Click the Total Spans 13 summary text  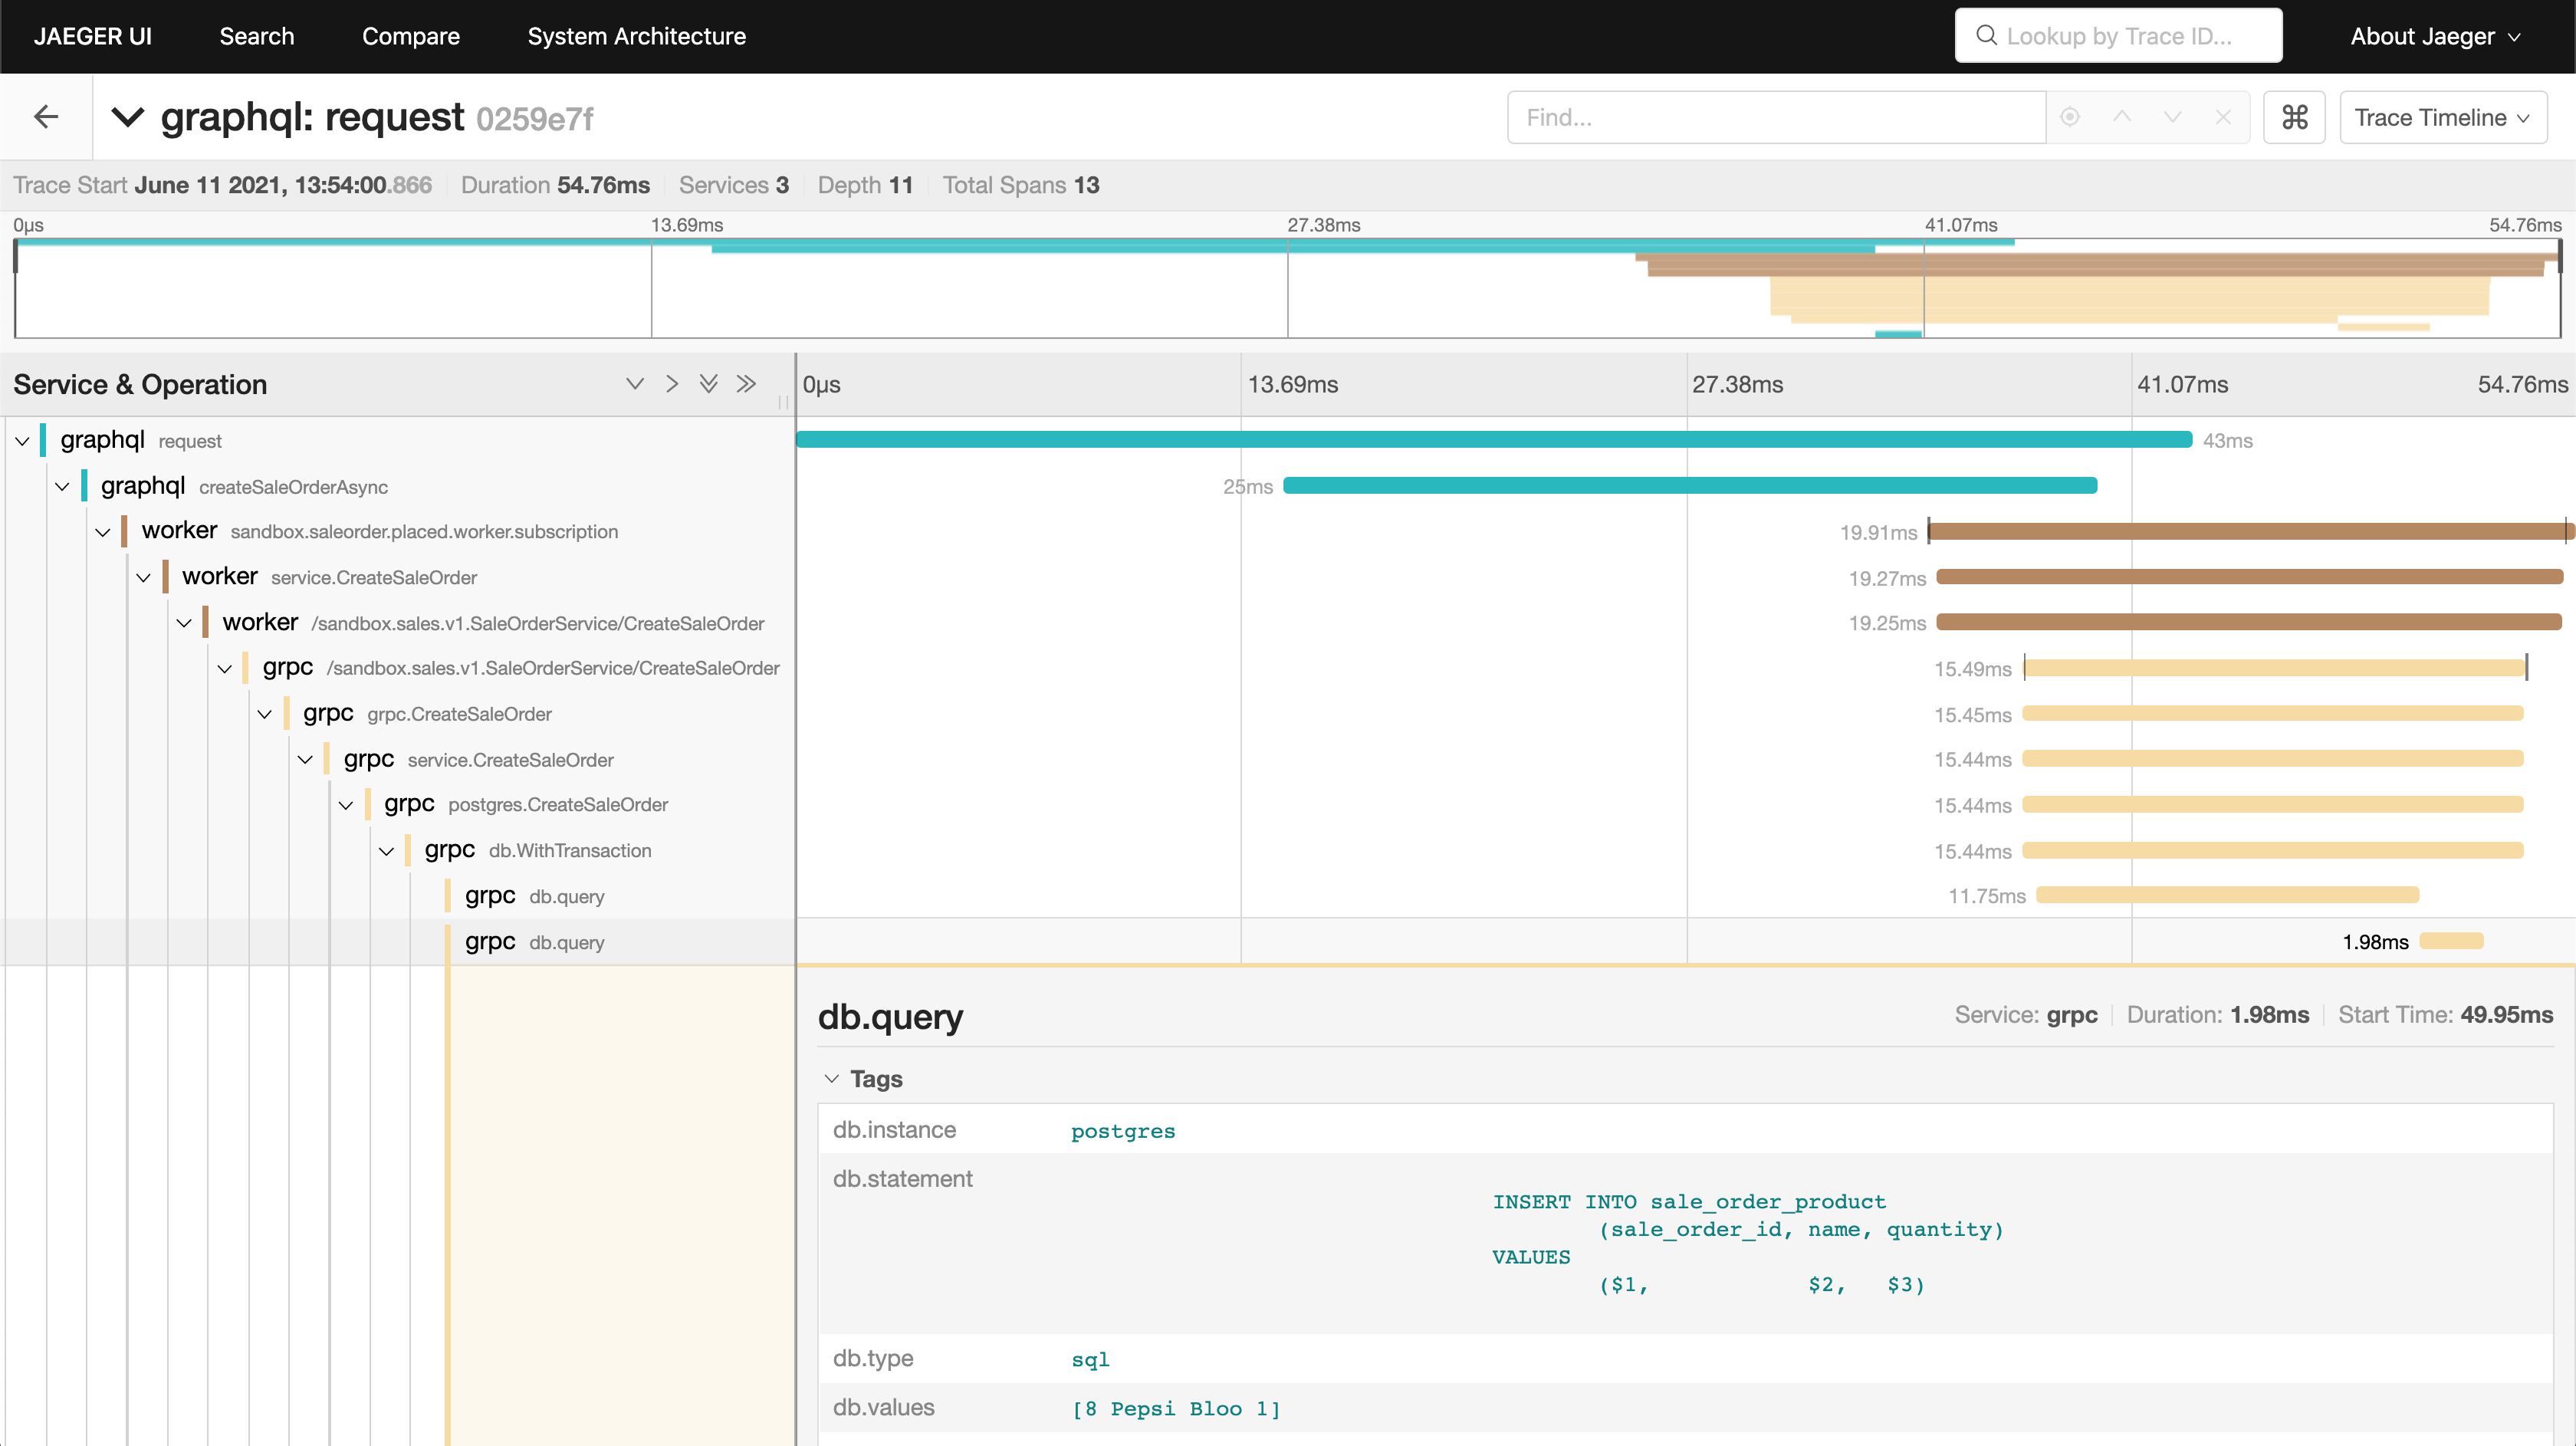(1021, 185)
